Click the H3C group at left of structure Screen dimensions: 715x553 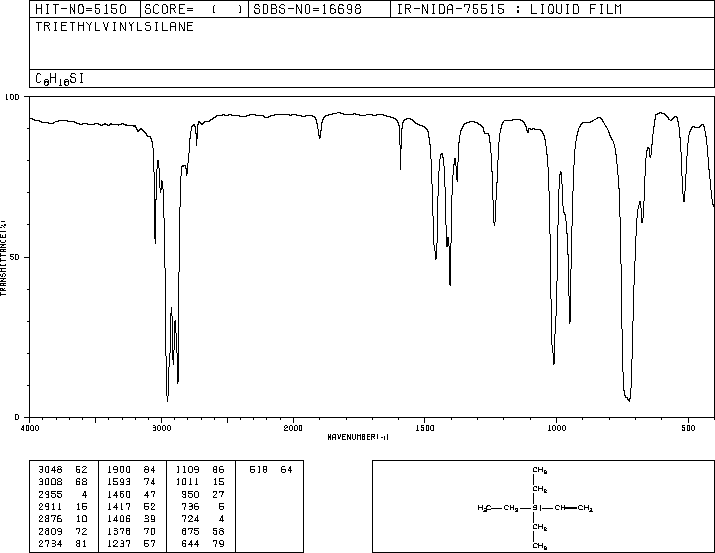click(x=484, y=508)
